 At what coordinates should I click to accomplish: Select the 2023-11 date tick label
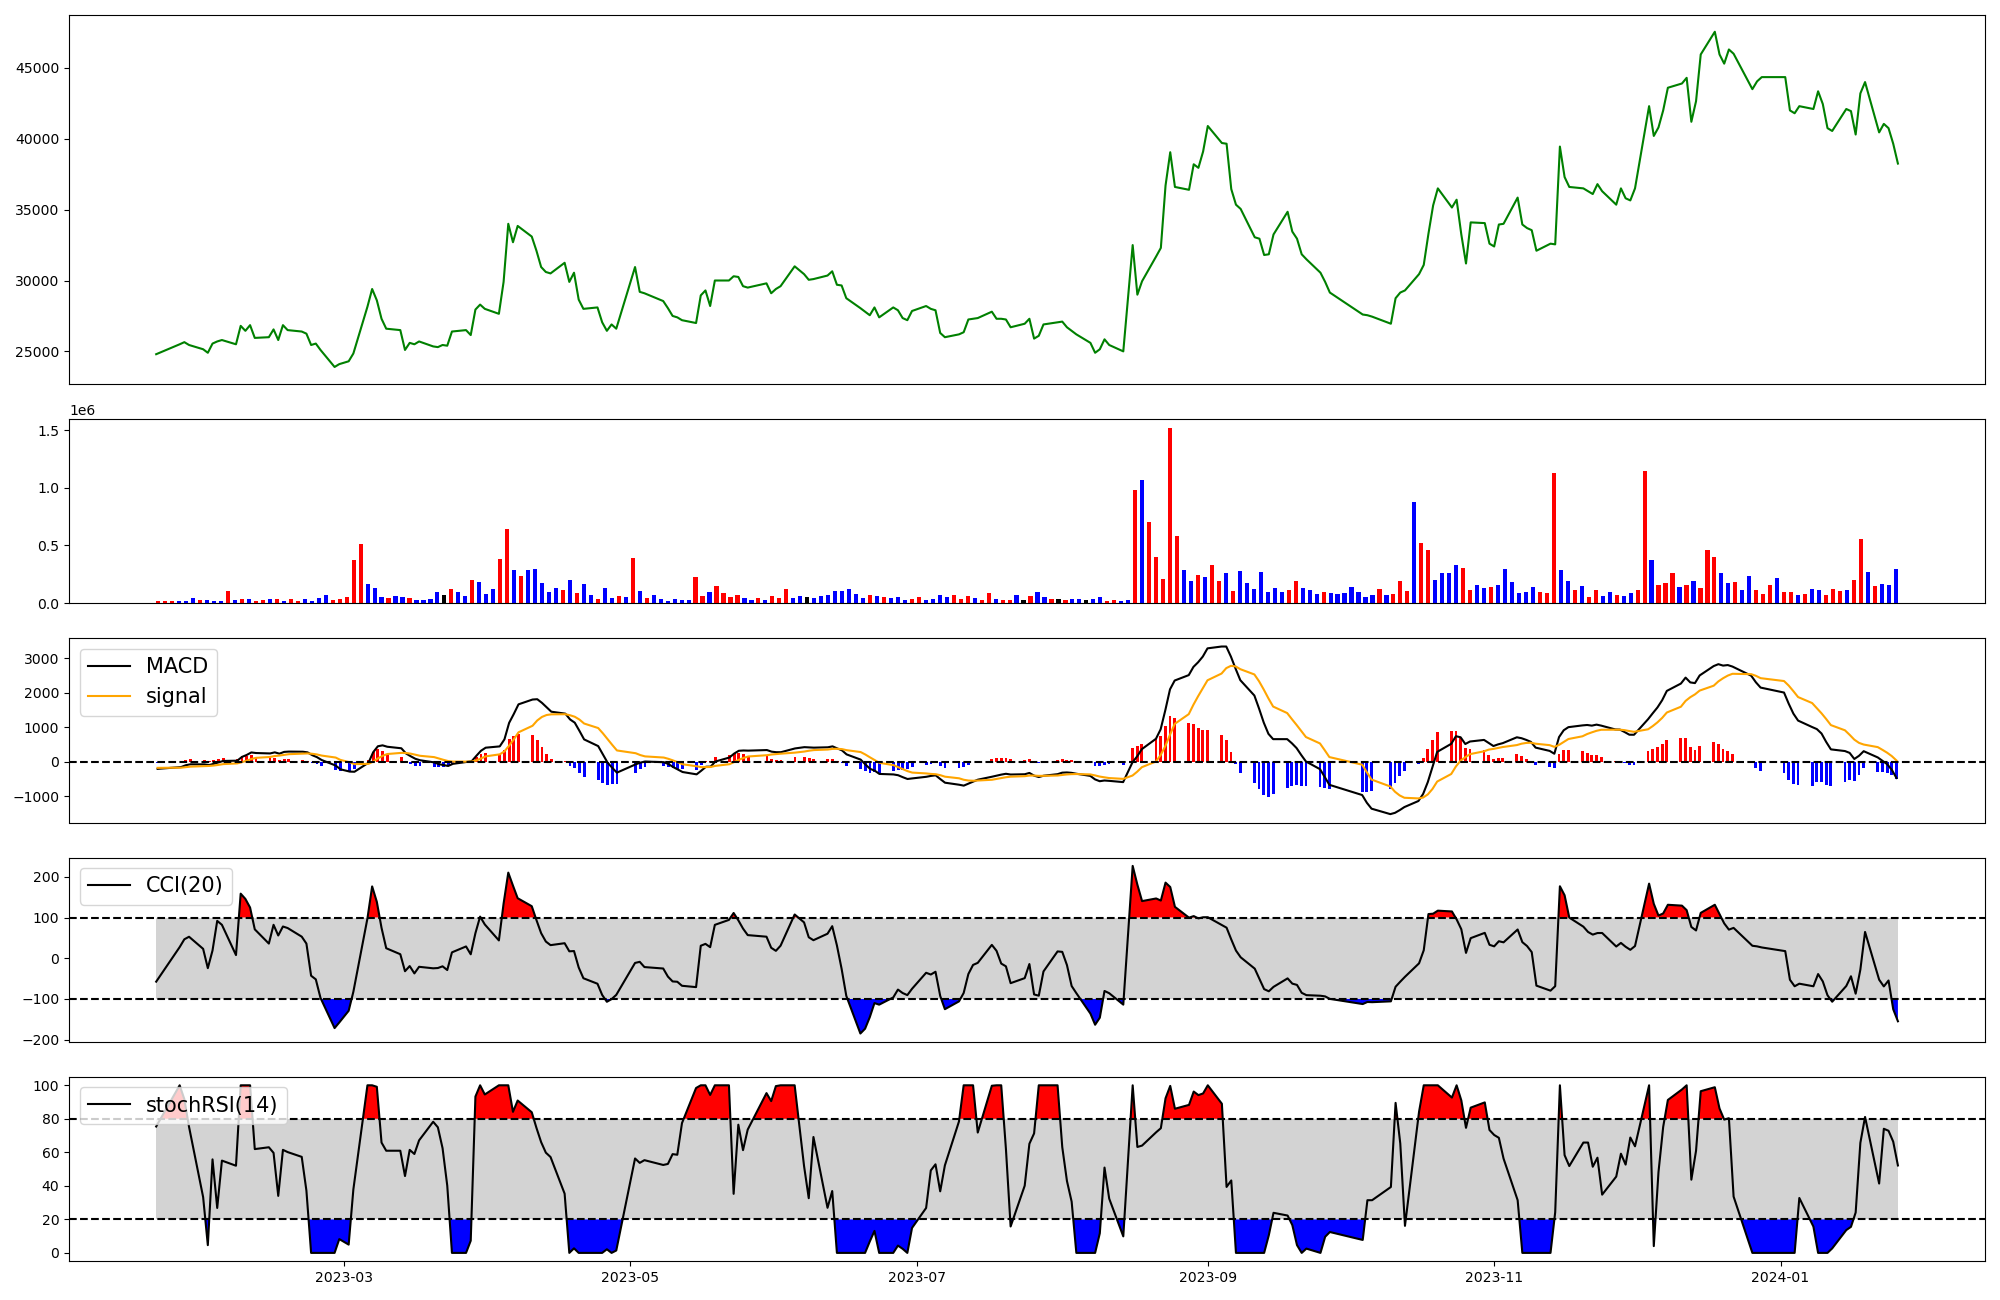coord(1494,1277)
